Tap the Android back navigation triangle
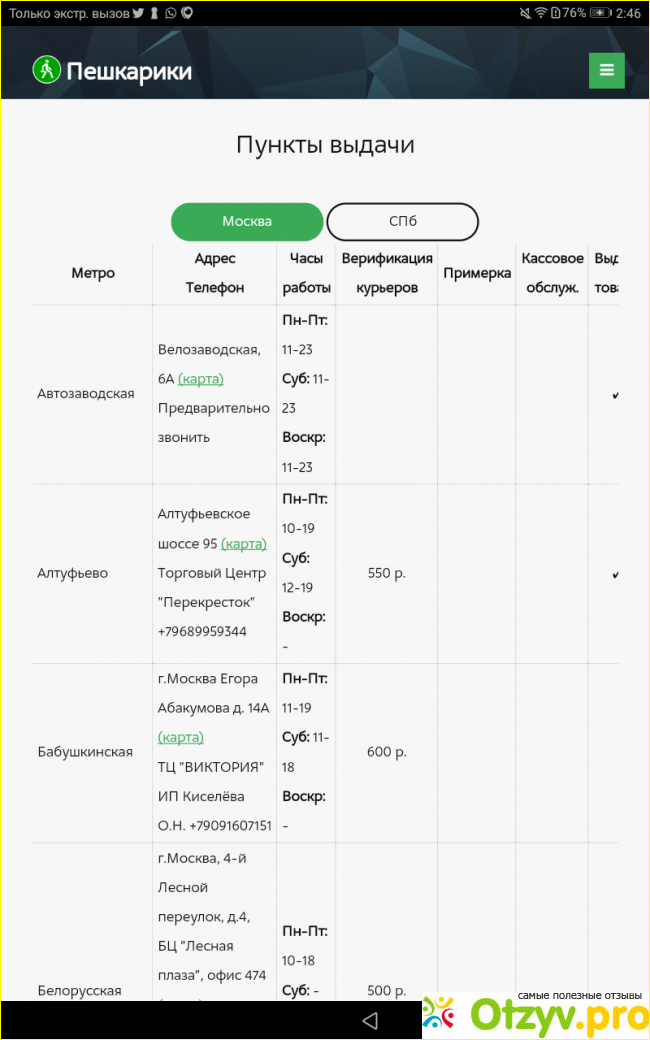 tap(370, 1020)
